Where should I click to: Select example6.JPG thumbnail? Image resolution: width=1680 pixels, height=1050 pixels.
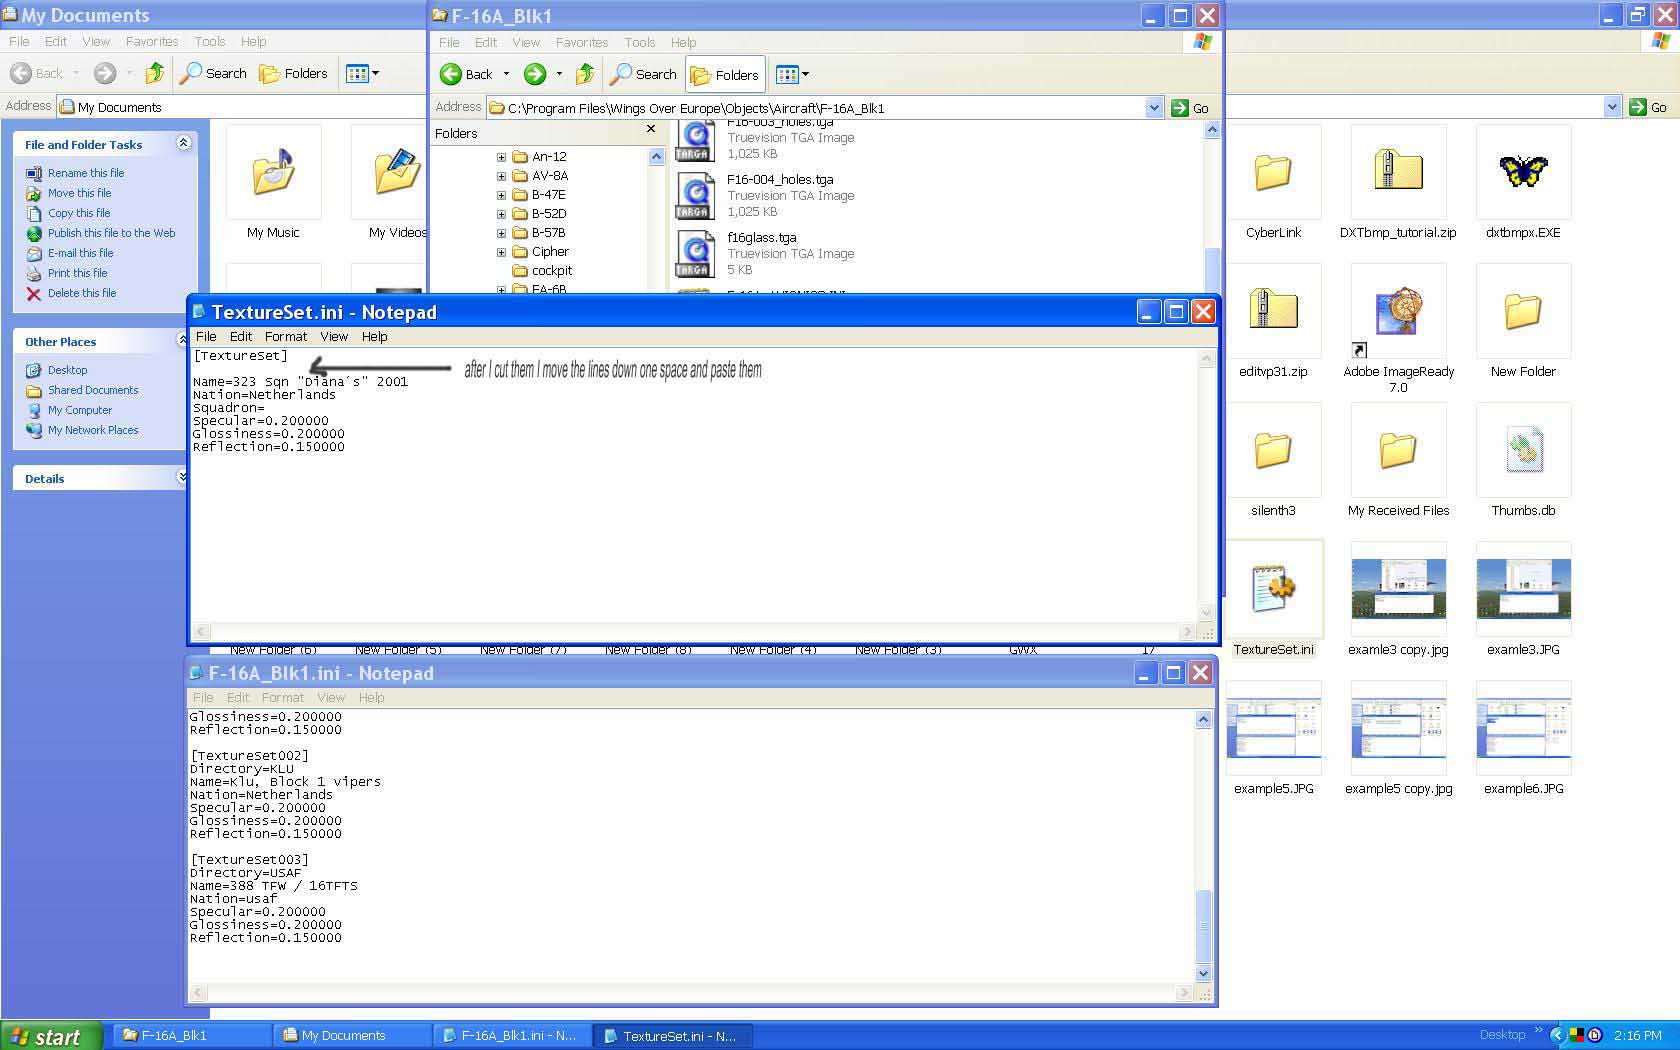coord(1523,728)
